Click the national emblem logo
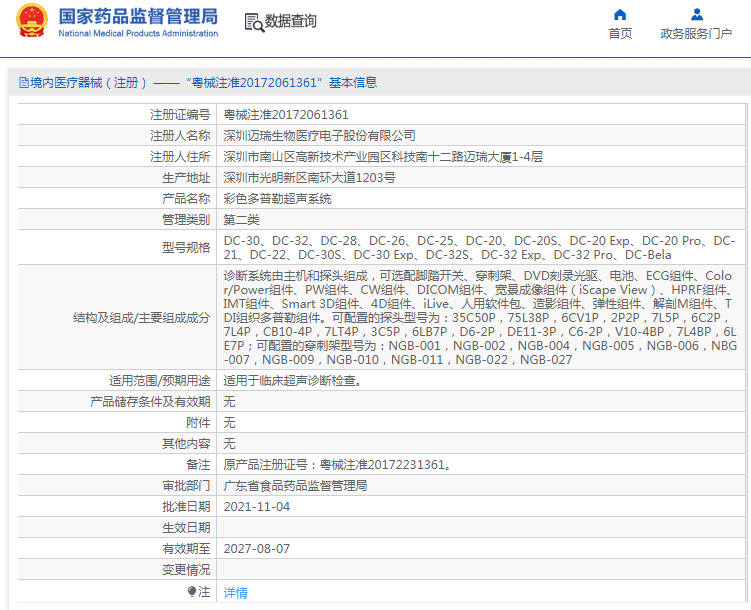 [x=32, y=22]
